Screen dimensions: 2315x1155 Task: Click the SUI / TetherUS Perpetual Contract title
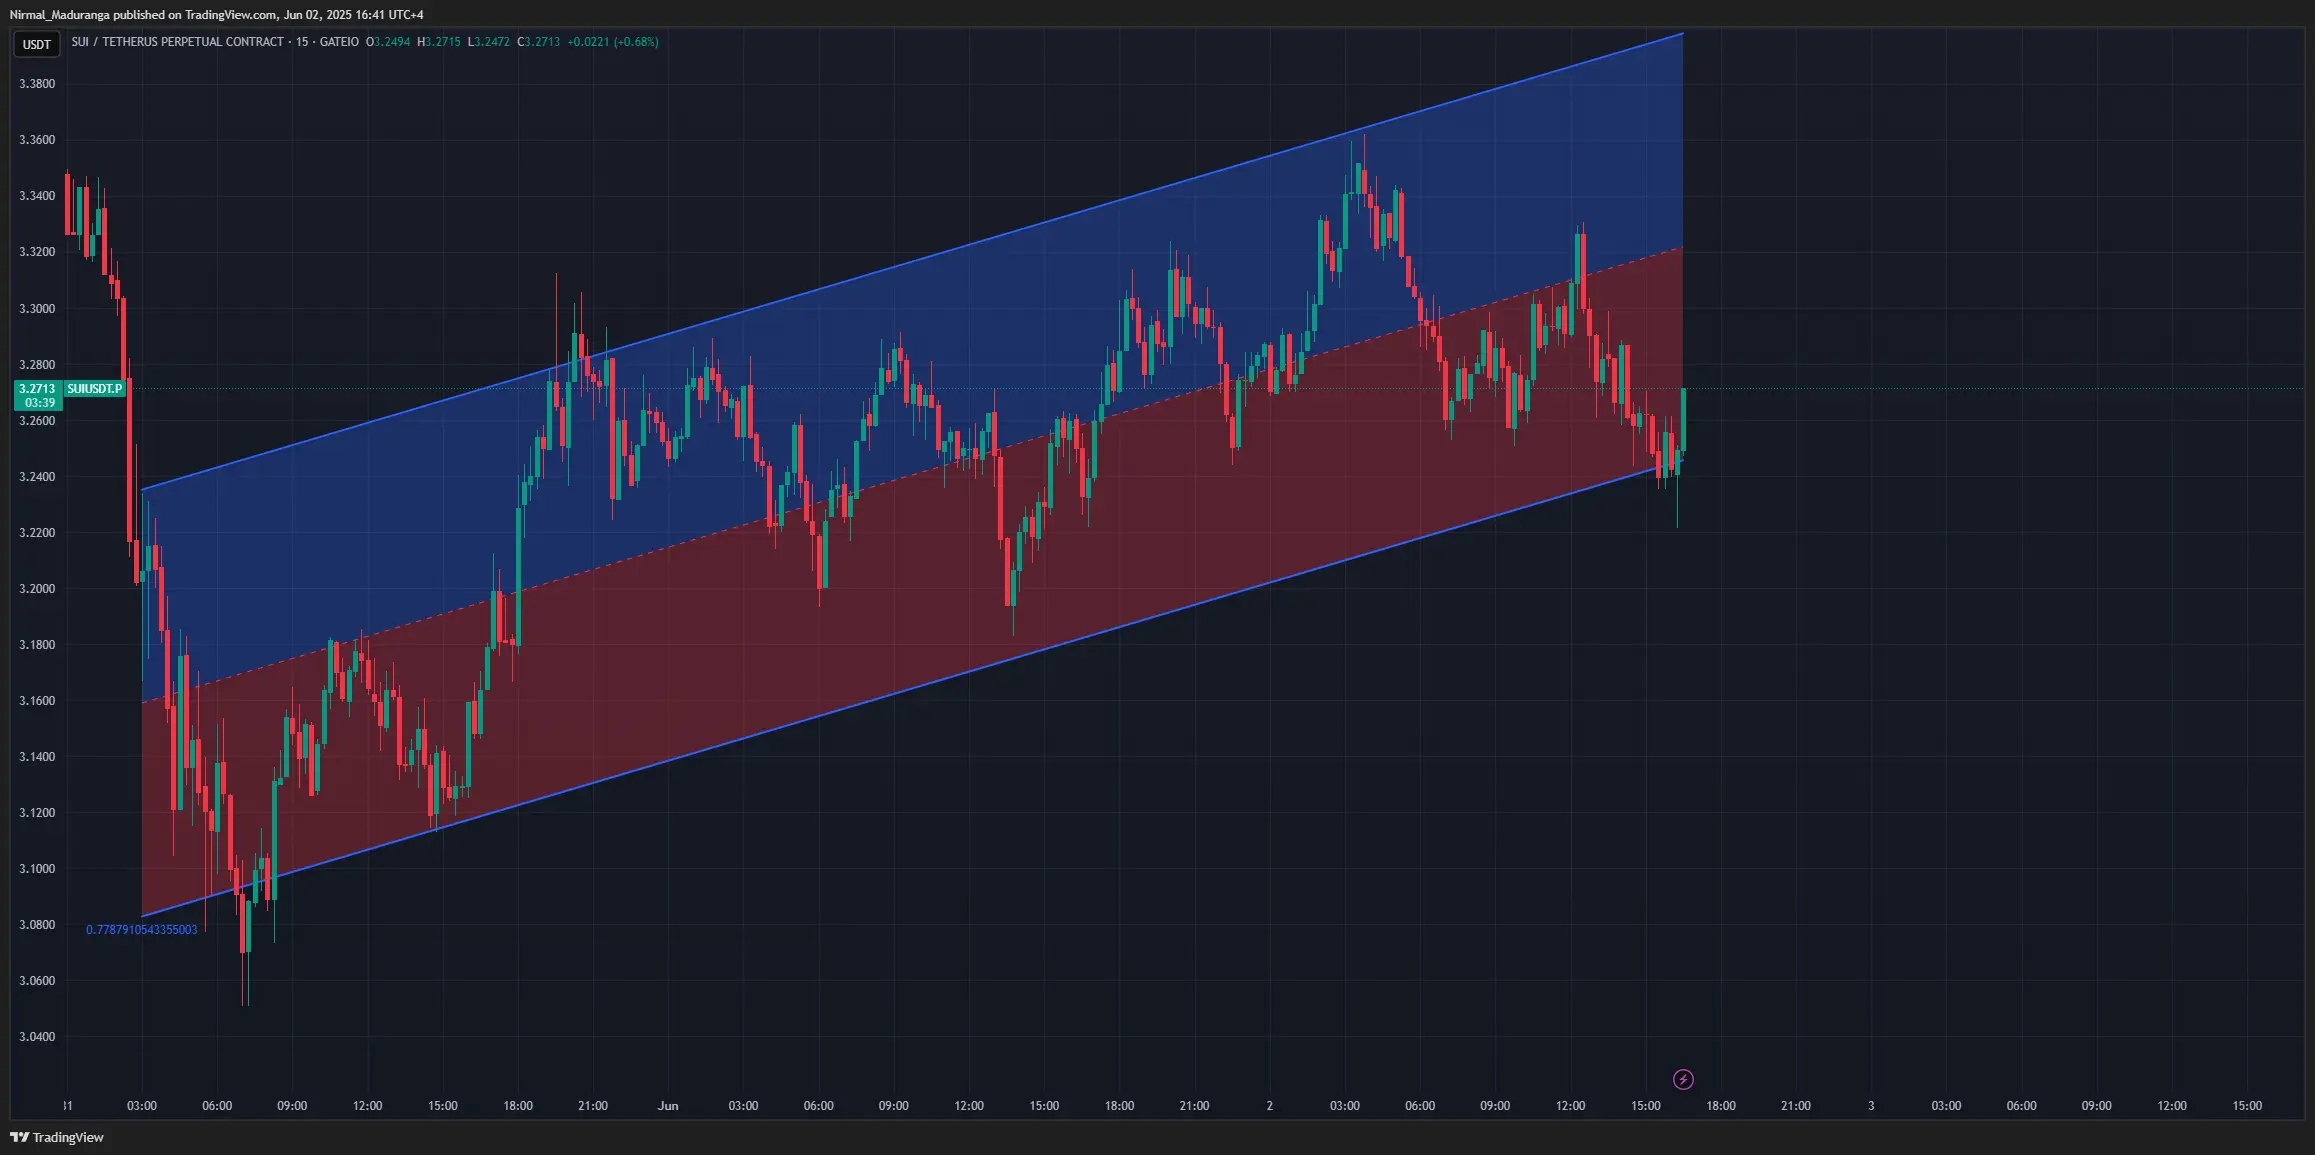tap(177, 42)
